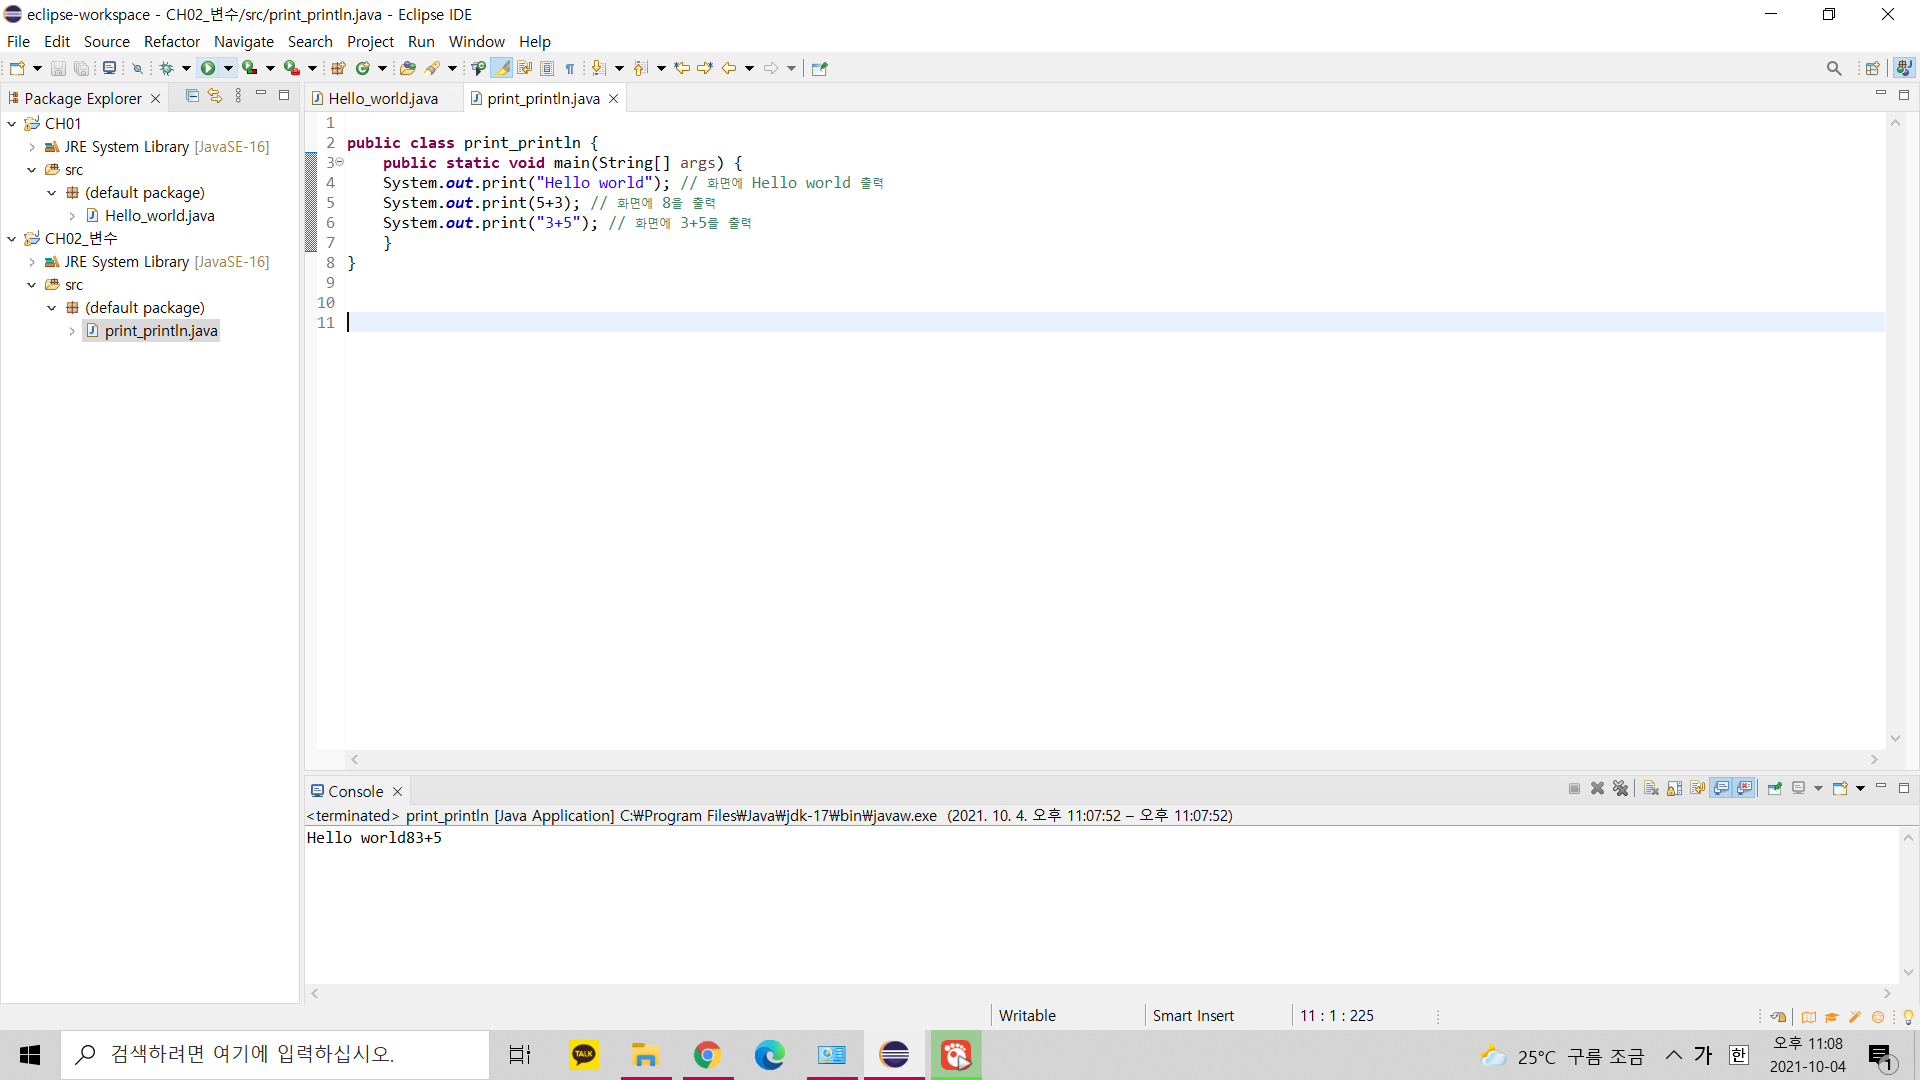Toggle Mark Occurrences highlighter button
The image size is (1920, 1080).
(501, 68)
